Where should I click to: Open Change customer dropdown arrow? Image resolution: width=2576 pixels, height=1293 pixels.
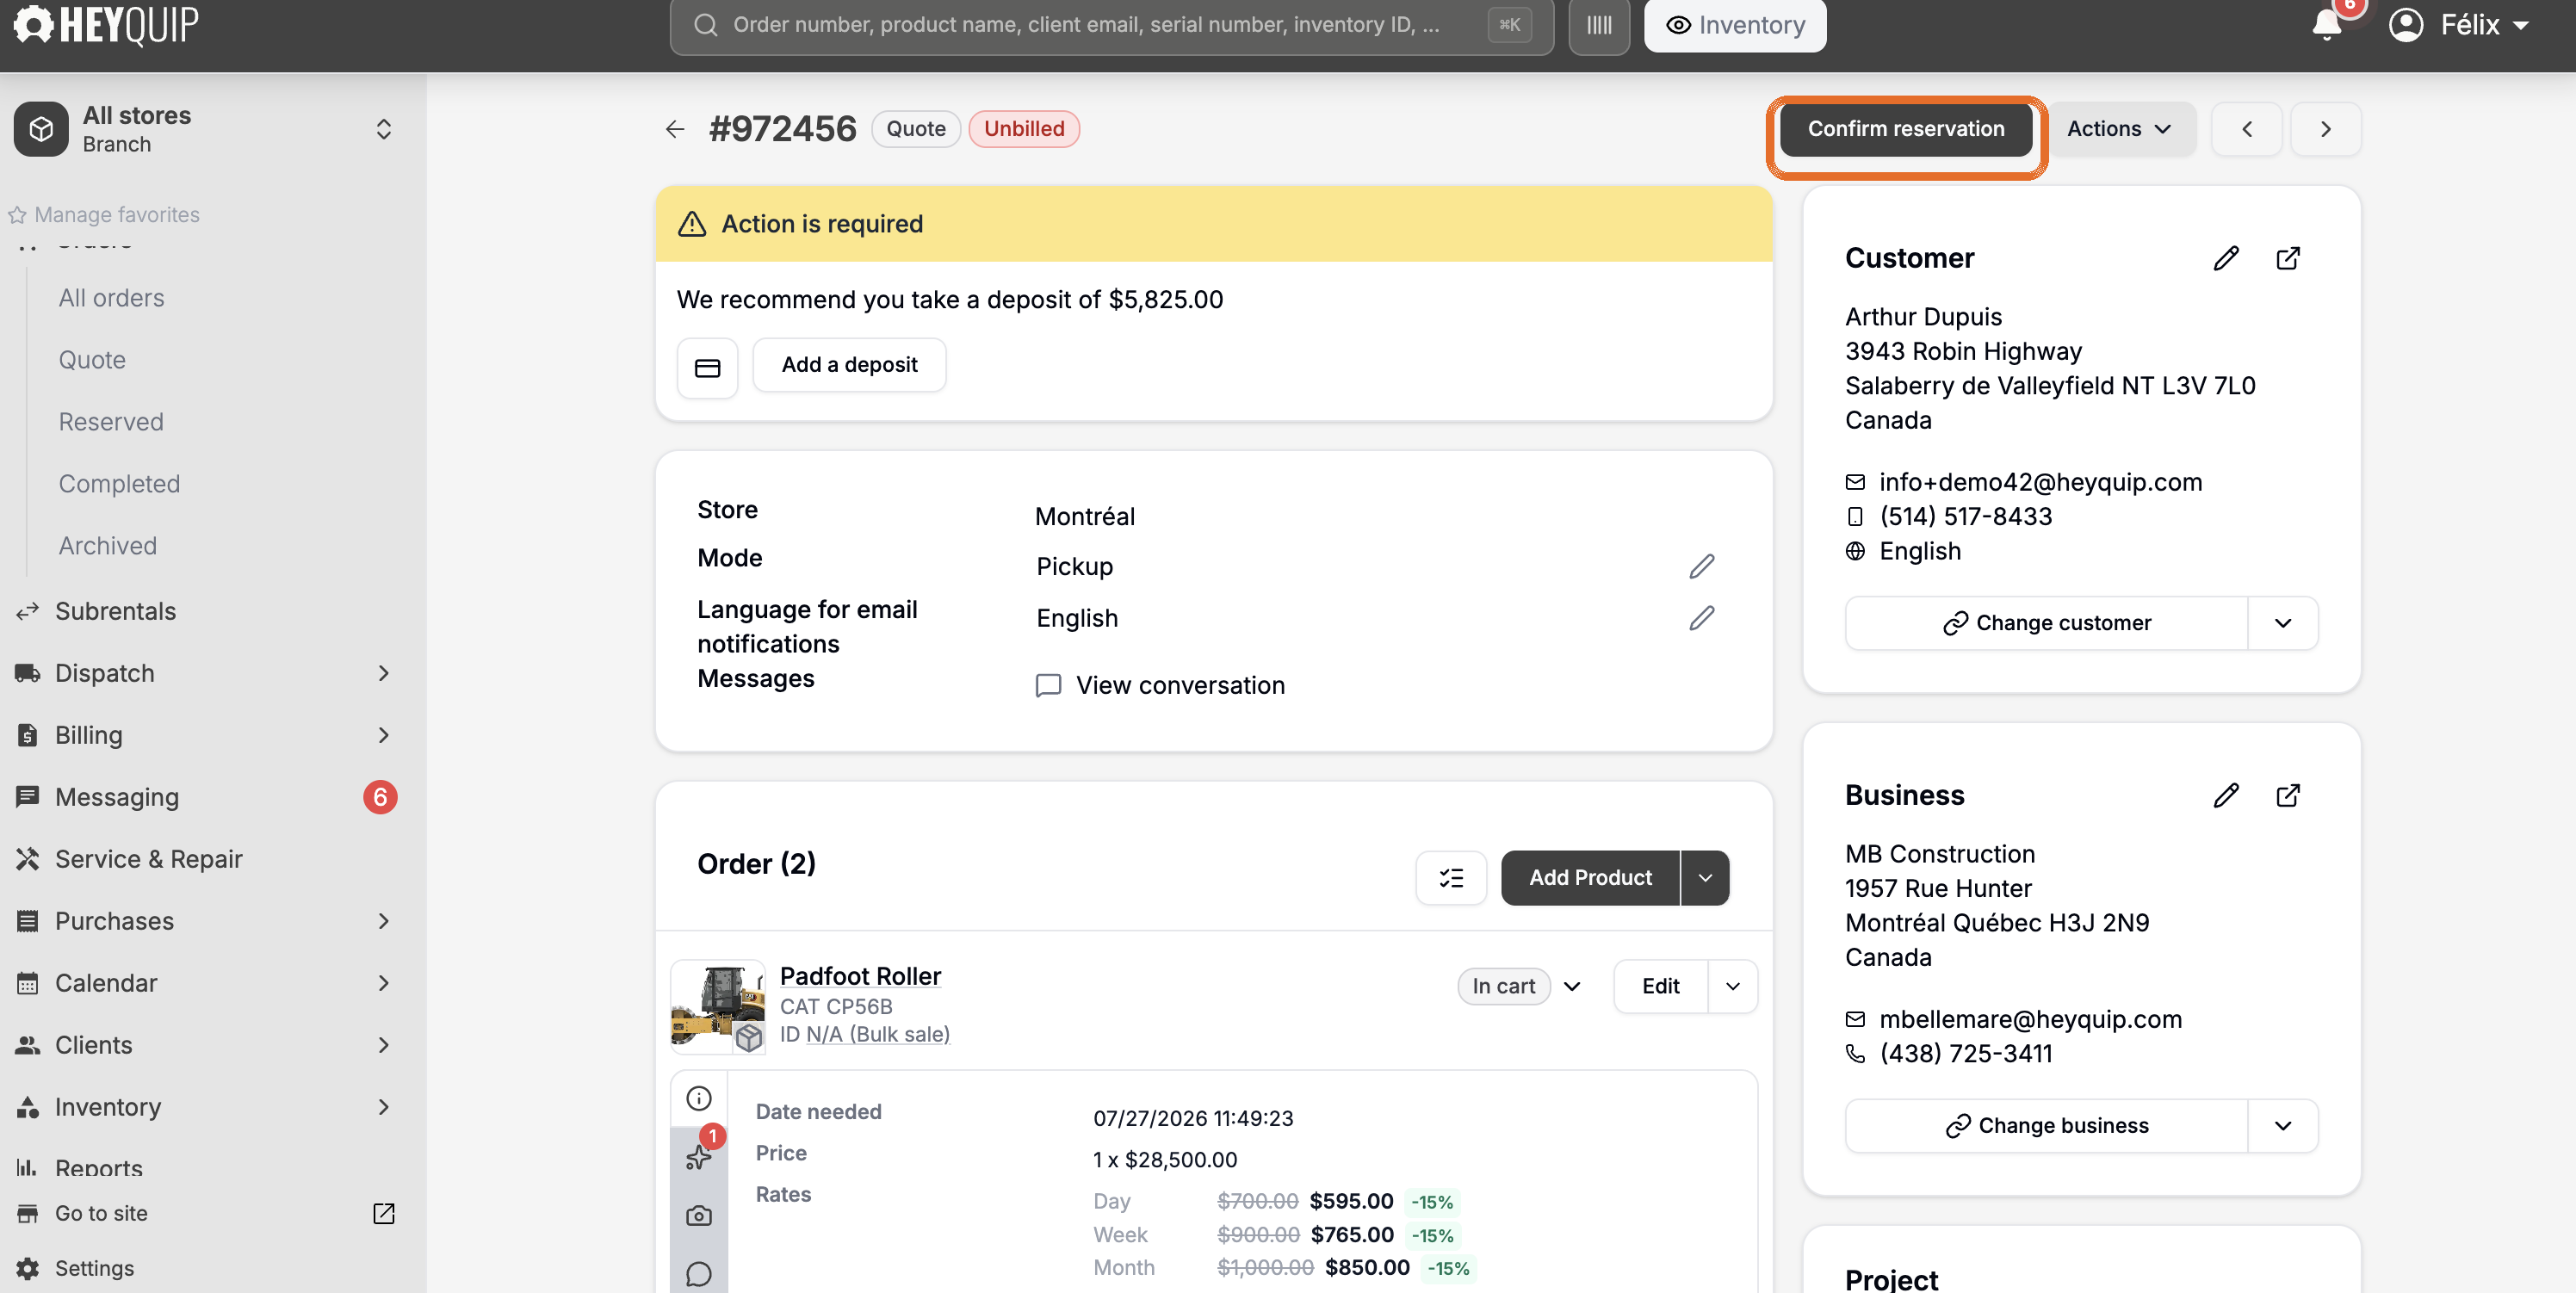[x=2282, y=623]
